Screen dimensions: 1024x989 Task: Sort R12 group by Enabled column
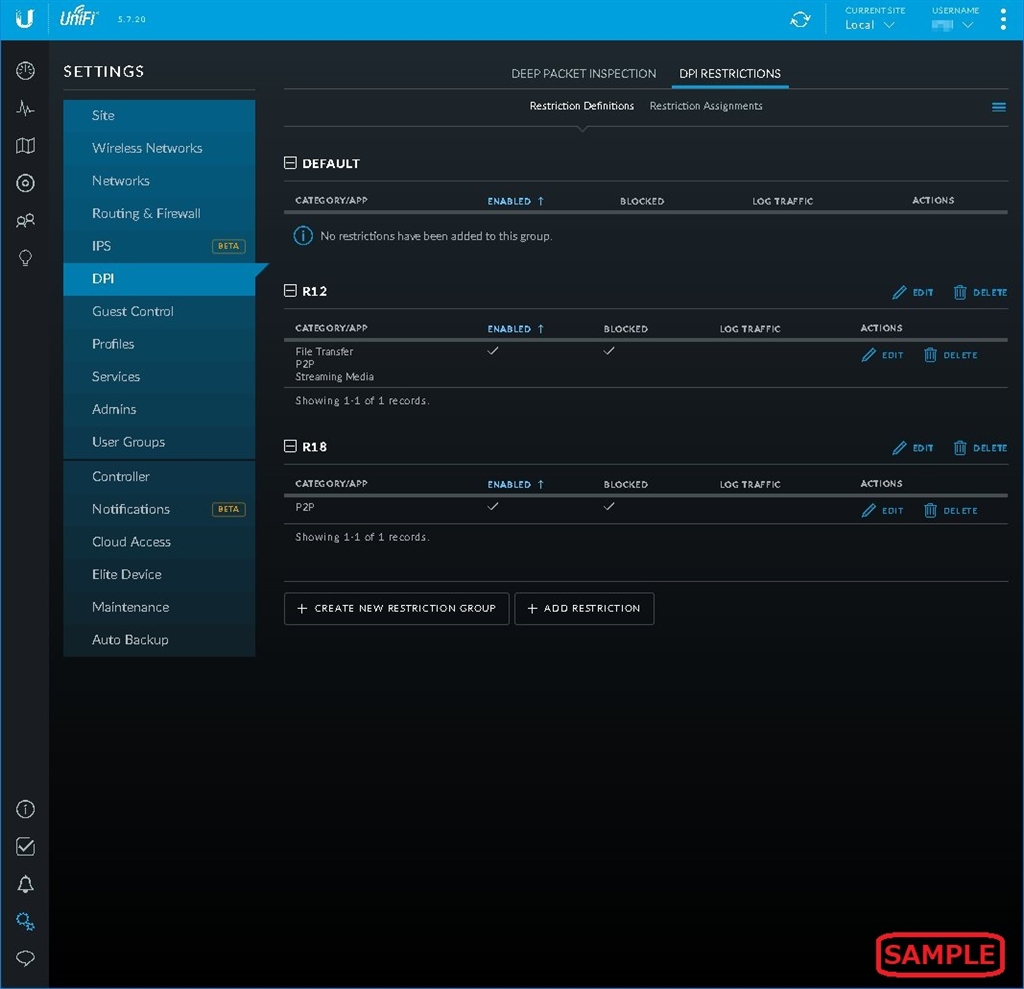coord(515,328)
